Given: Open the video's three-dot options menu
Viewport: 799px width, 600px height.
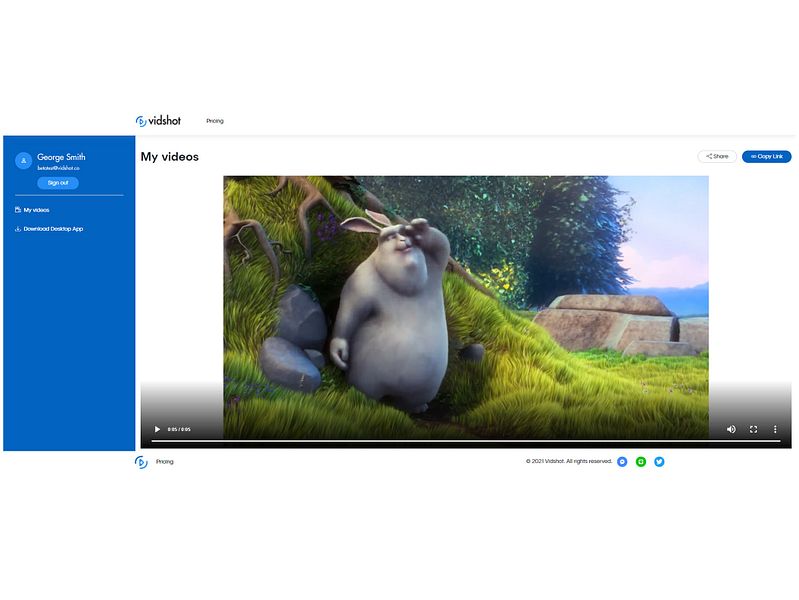Looking at the screenshot, I should pyautogui.click(x=775, y=429).
